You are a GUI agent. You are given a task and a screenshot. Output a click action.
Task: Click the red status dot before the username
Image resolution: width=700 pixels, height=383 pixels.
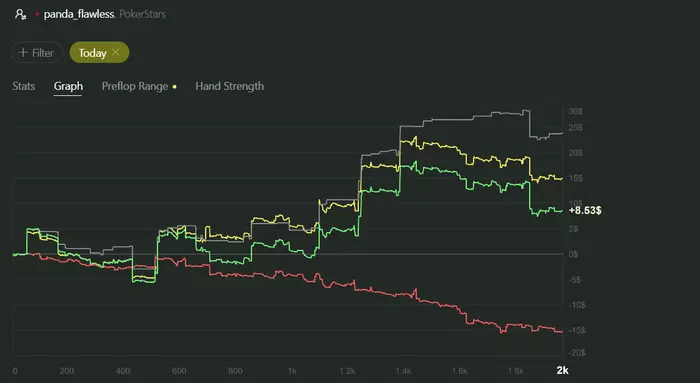tap(37, 14)
